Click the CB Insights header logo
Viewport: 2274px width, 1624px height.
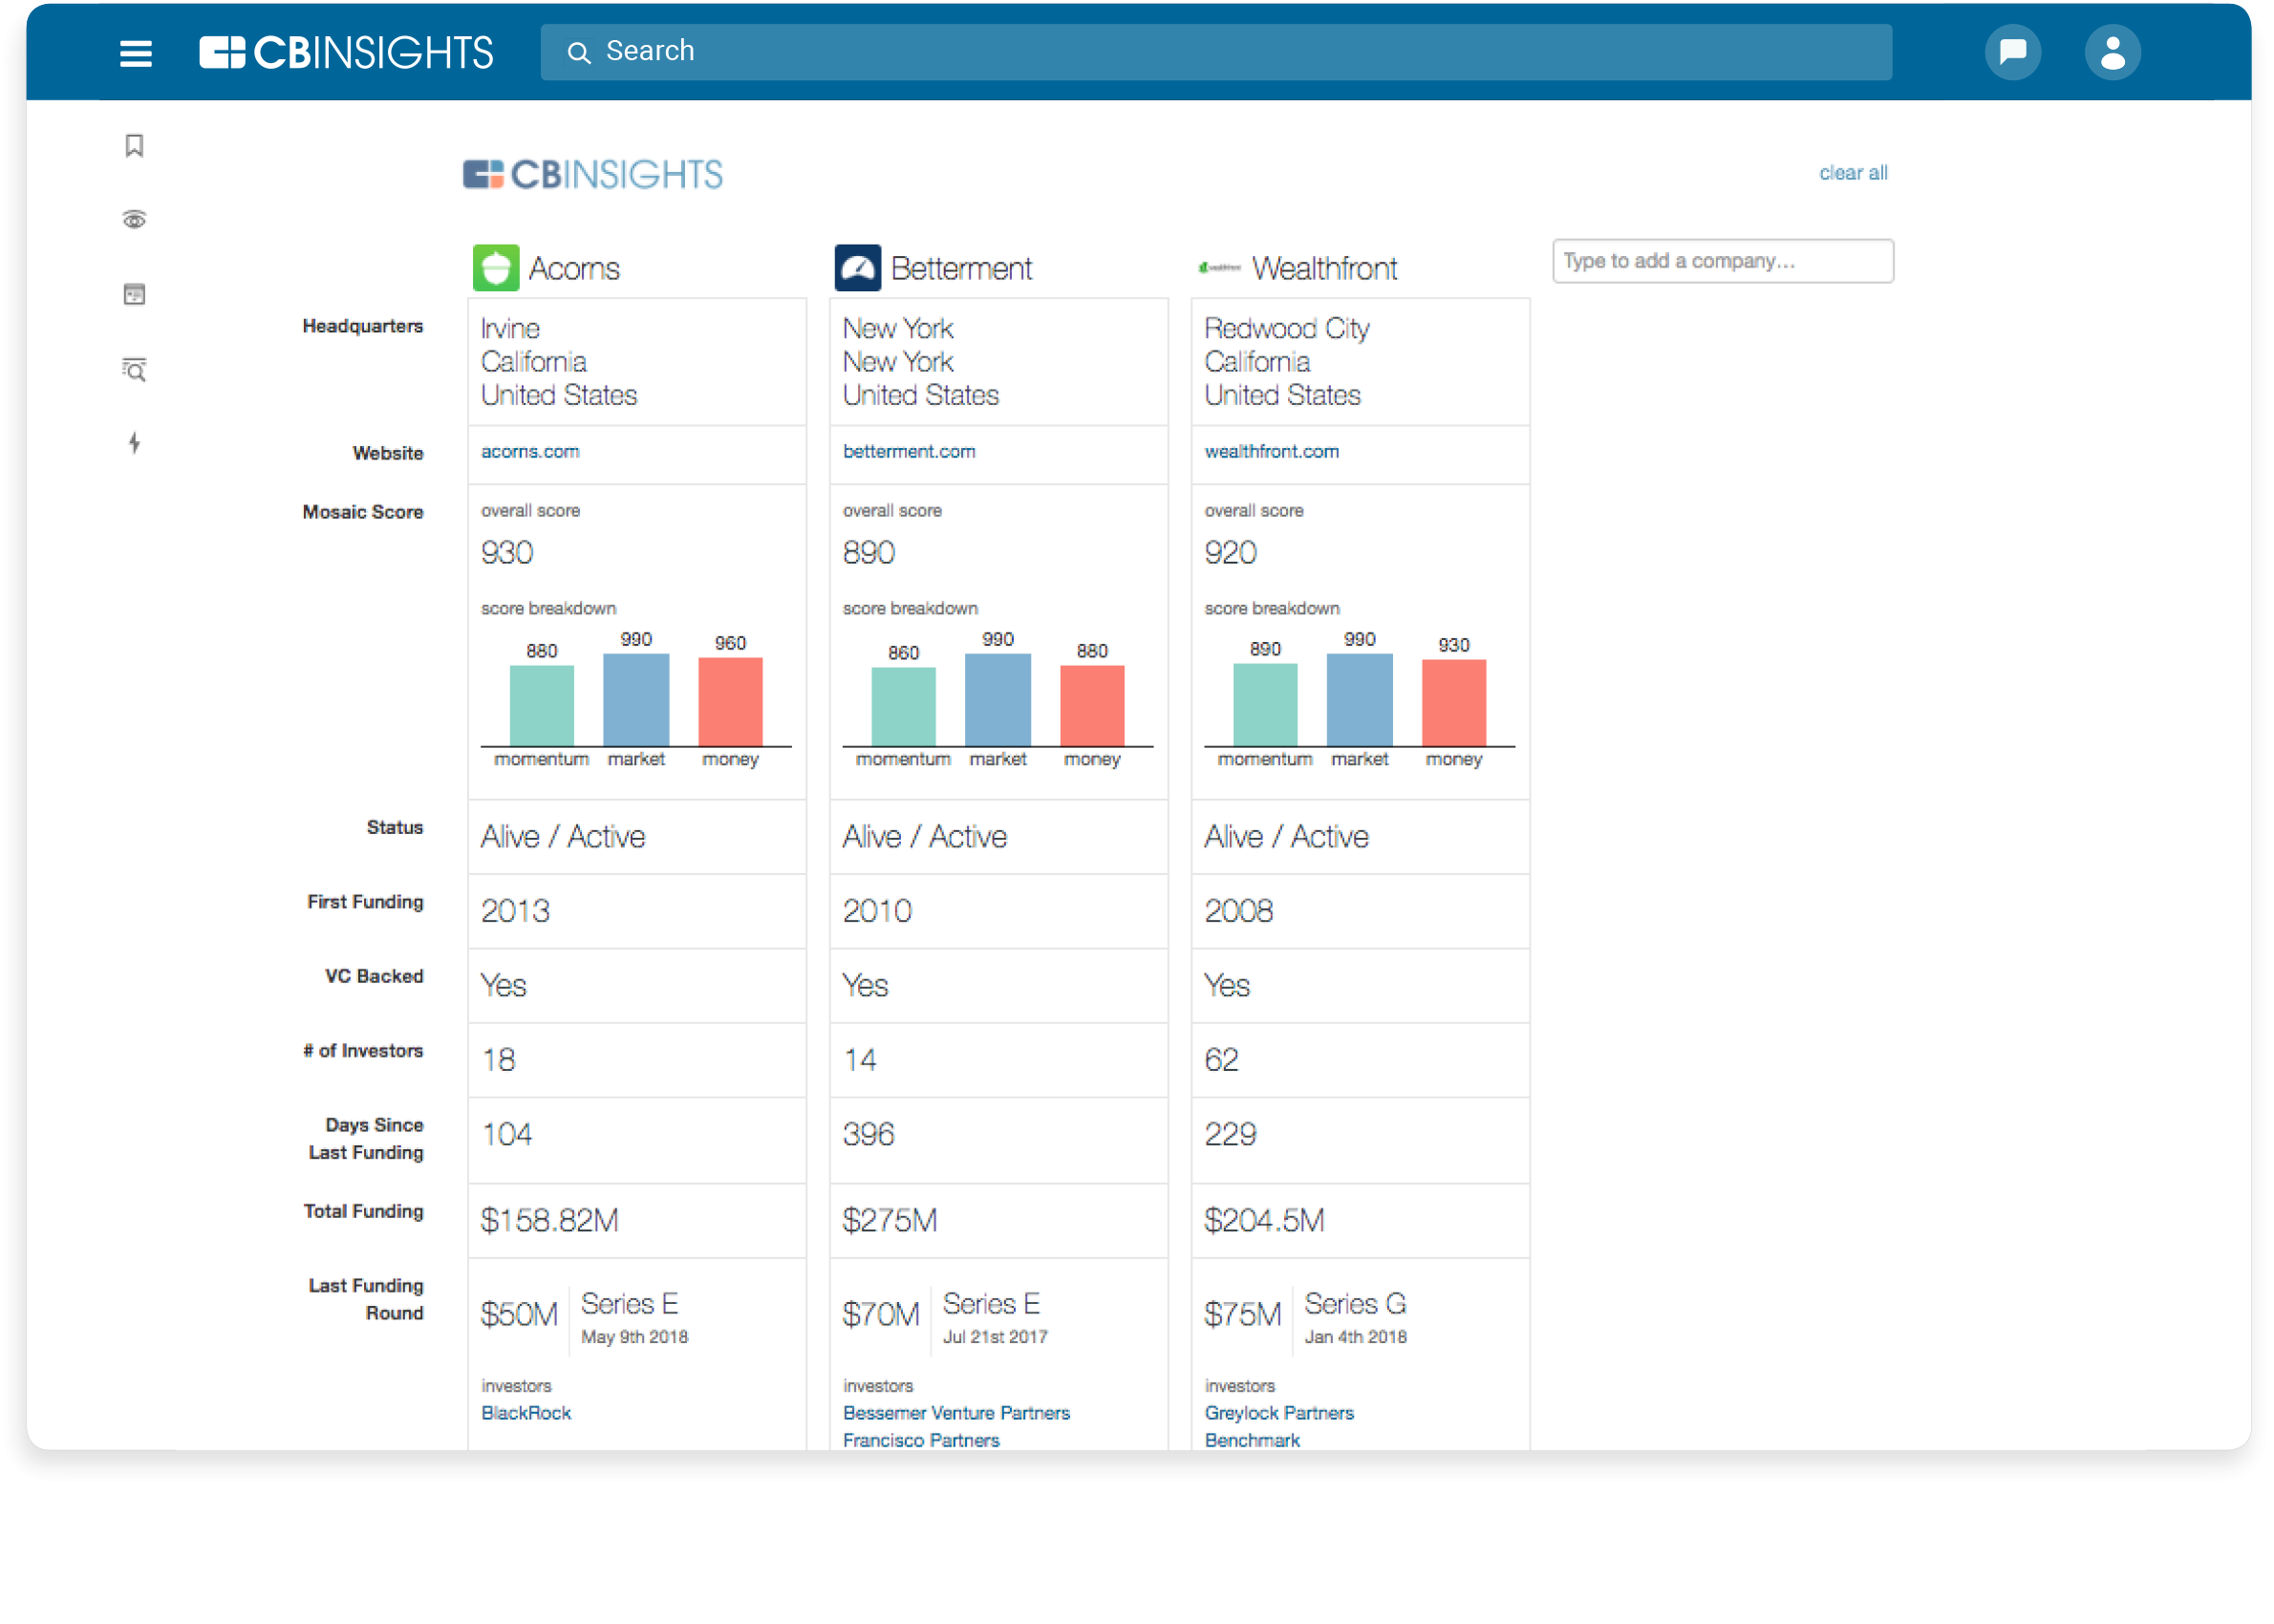(346, 53)
